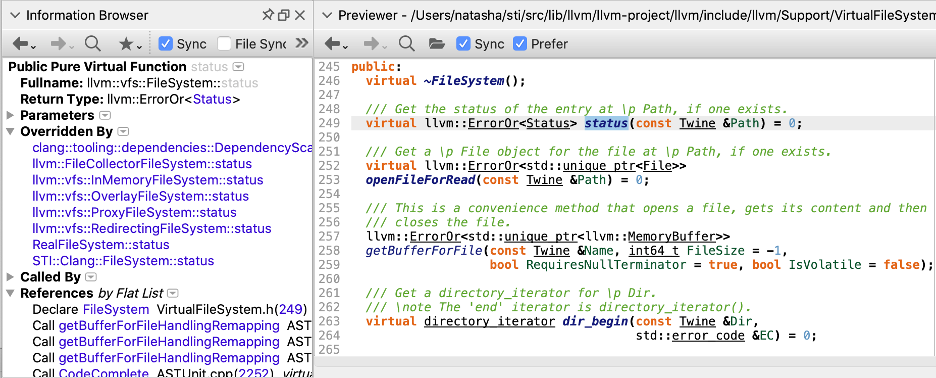
Task: Open STI::Clang::FileSystem::status link
Action: (123, 261)
